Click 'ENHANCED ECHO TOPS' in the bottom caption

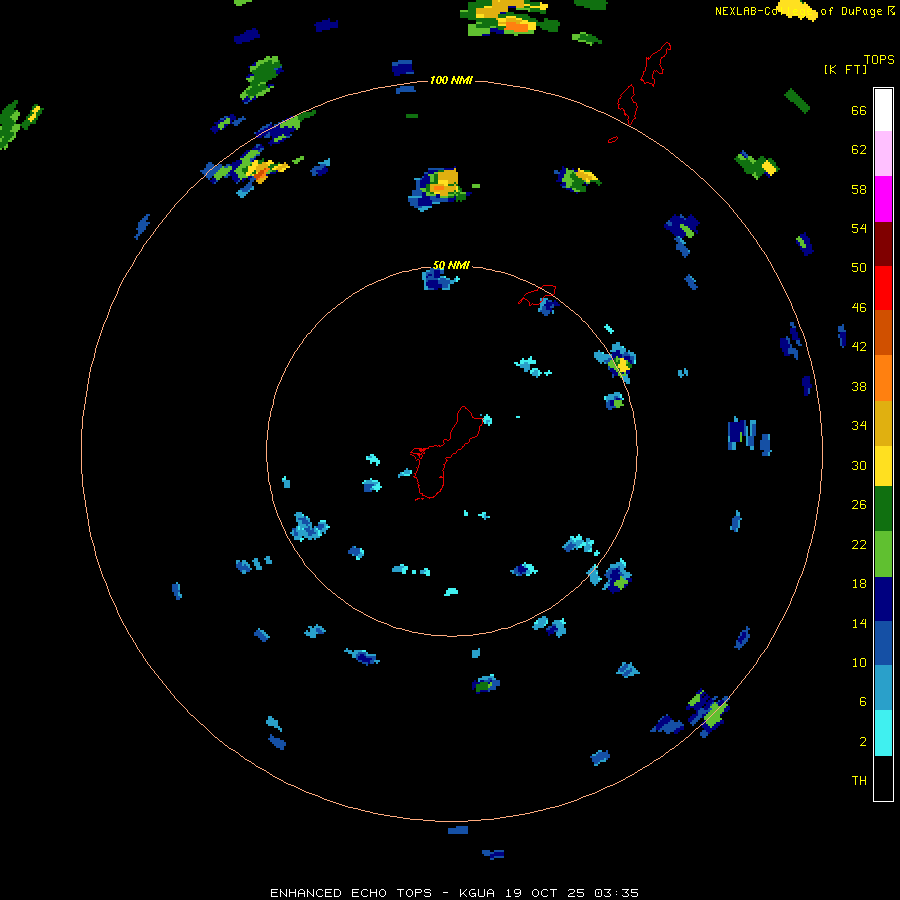tap(351, 893)
